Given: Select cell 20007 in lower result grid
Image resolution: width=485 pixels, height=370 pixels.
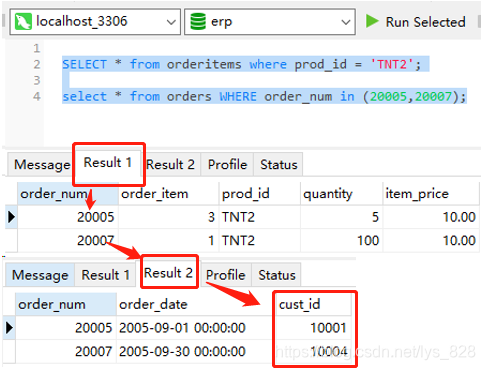Looking at the screenshot, I should 66,351.
